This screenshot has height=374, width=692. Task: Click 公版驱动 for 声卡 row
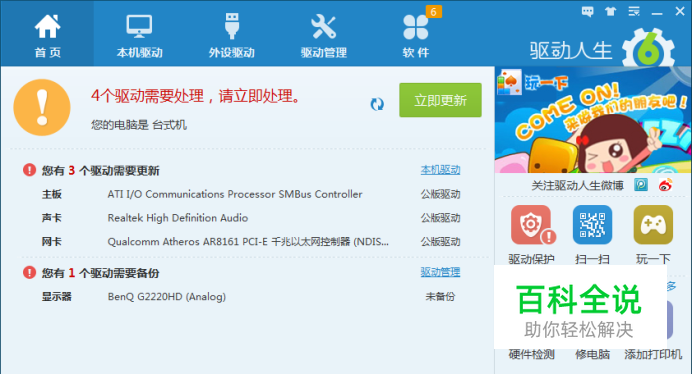click(440, 218)
